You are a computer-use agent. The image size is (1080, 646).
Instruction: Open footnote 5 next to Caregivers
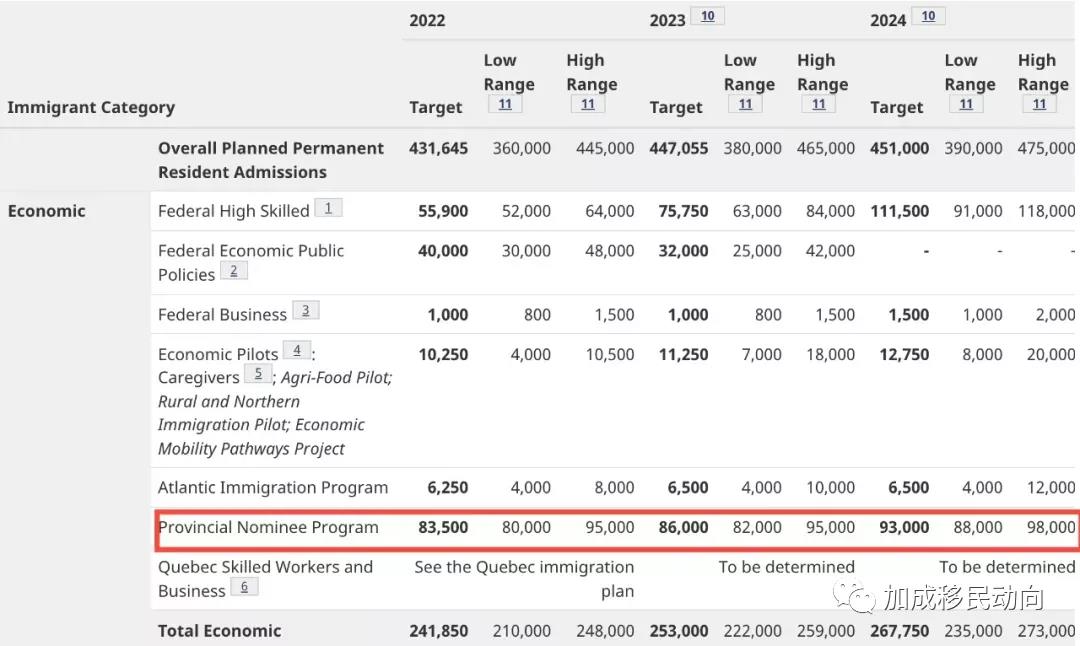click(258, 373)
